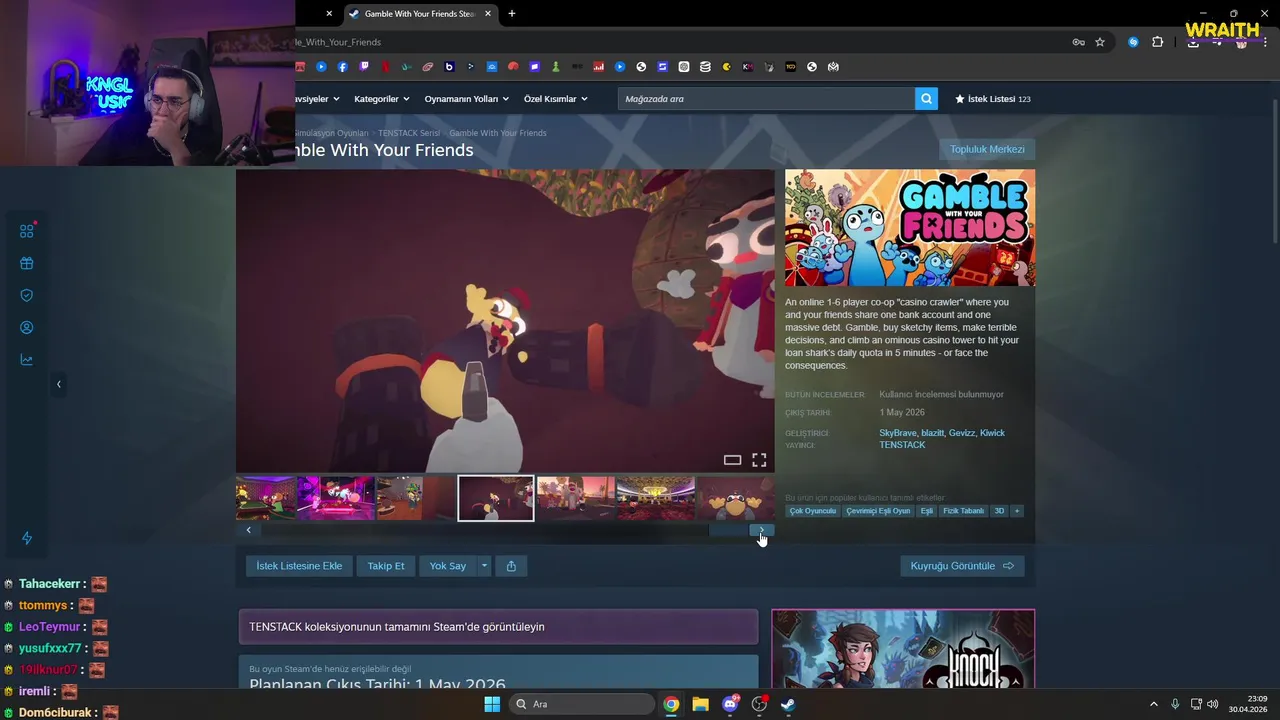Click the browser address bar URL
This screenshot has width=1280, height=720.
pos(338,42)
